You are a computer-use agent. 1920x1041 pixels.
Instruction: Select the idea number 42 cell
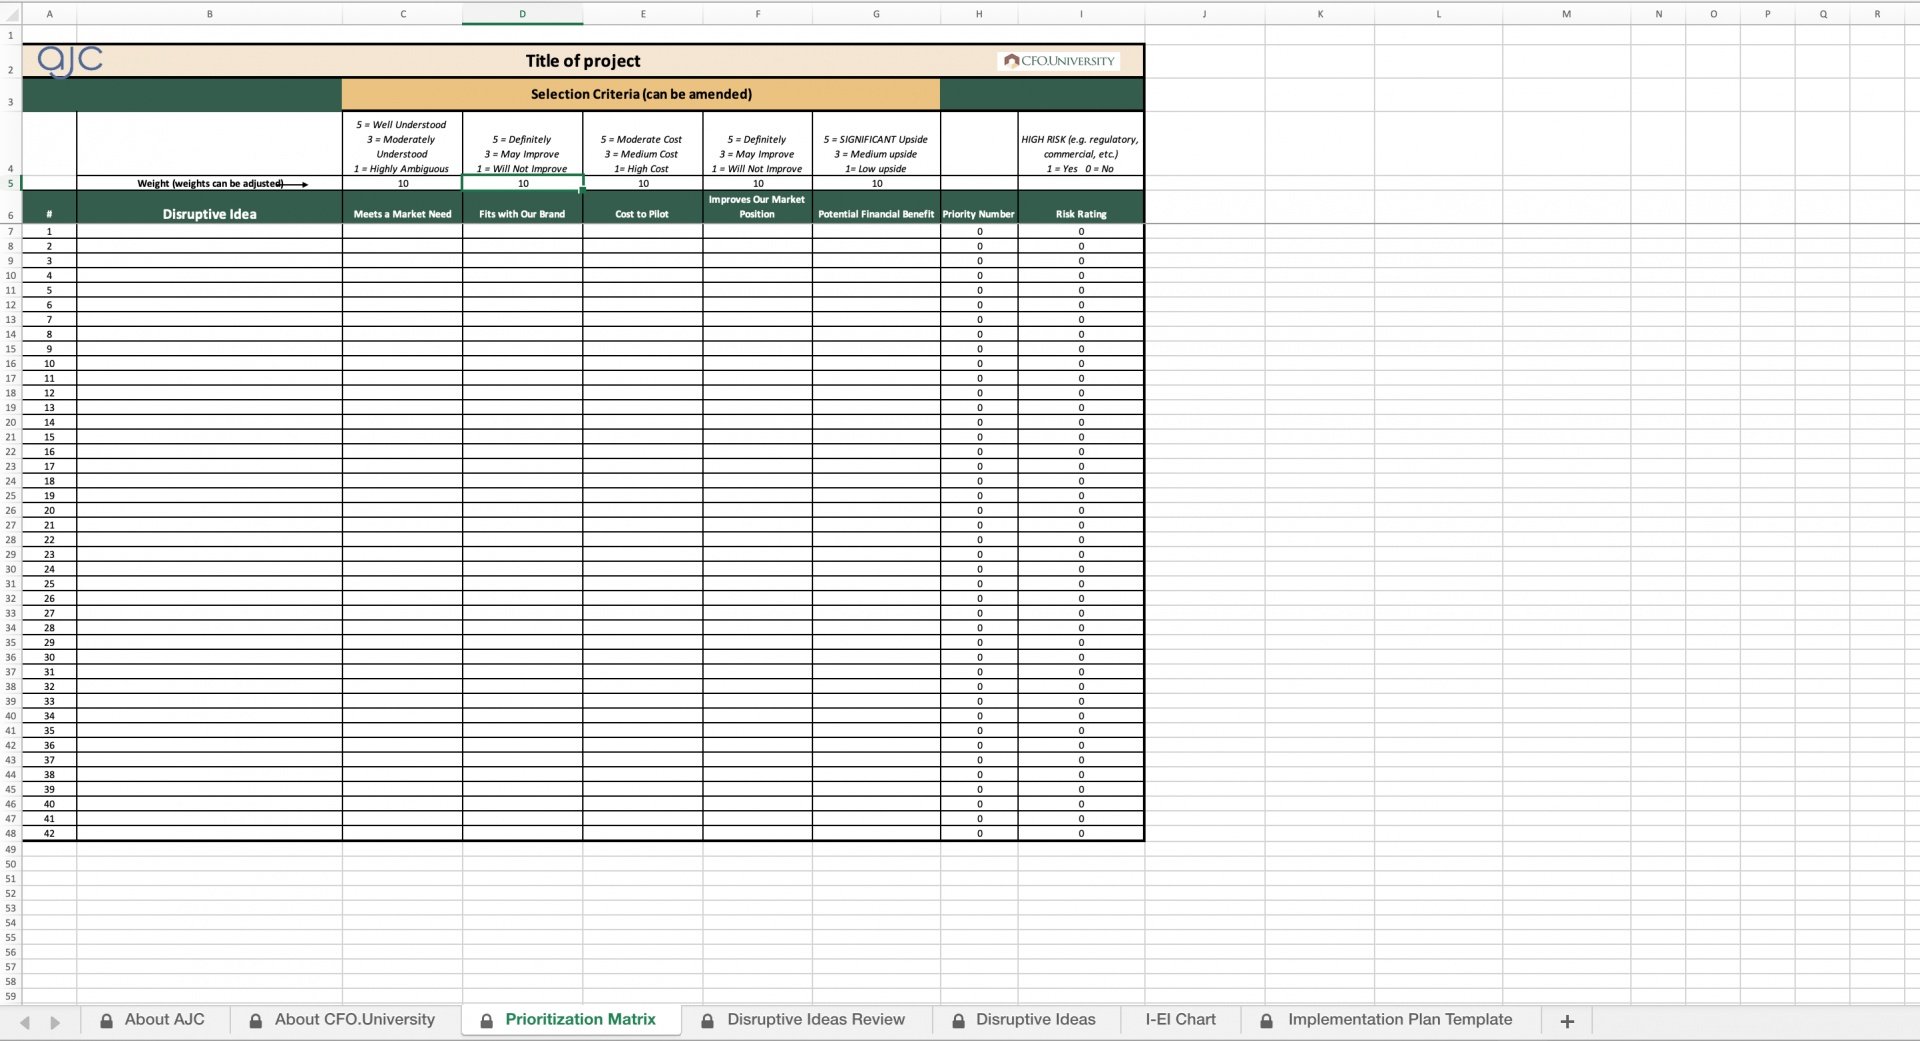coord(49,833)
